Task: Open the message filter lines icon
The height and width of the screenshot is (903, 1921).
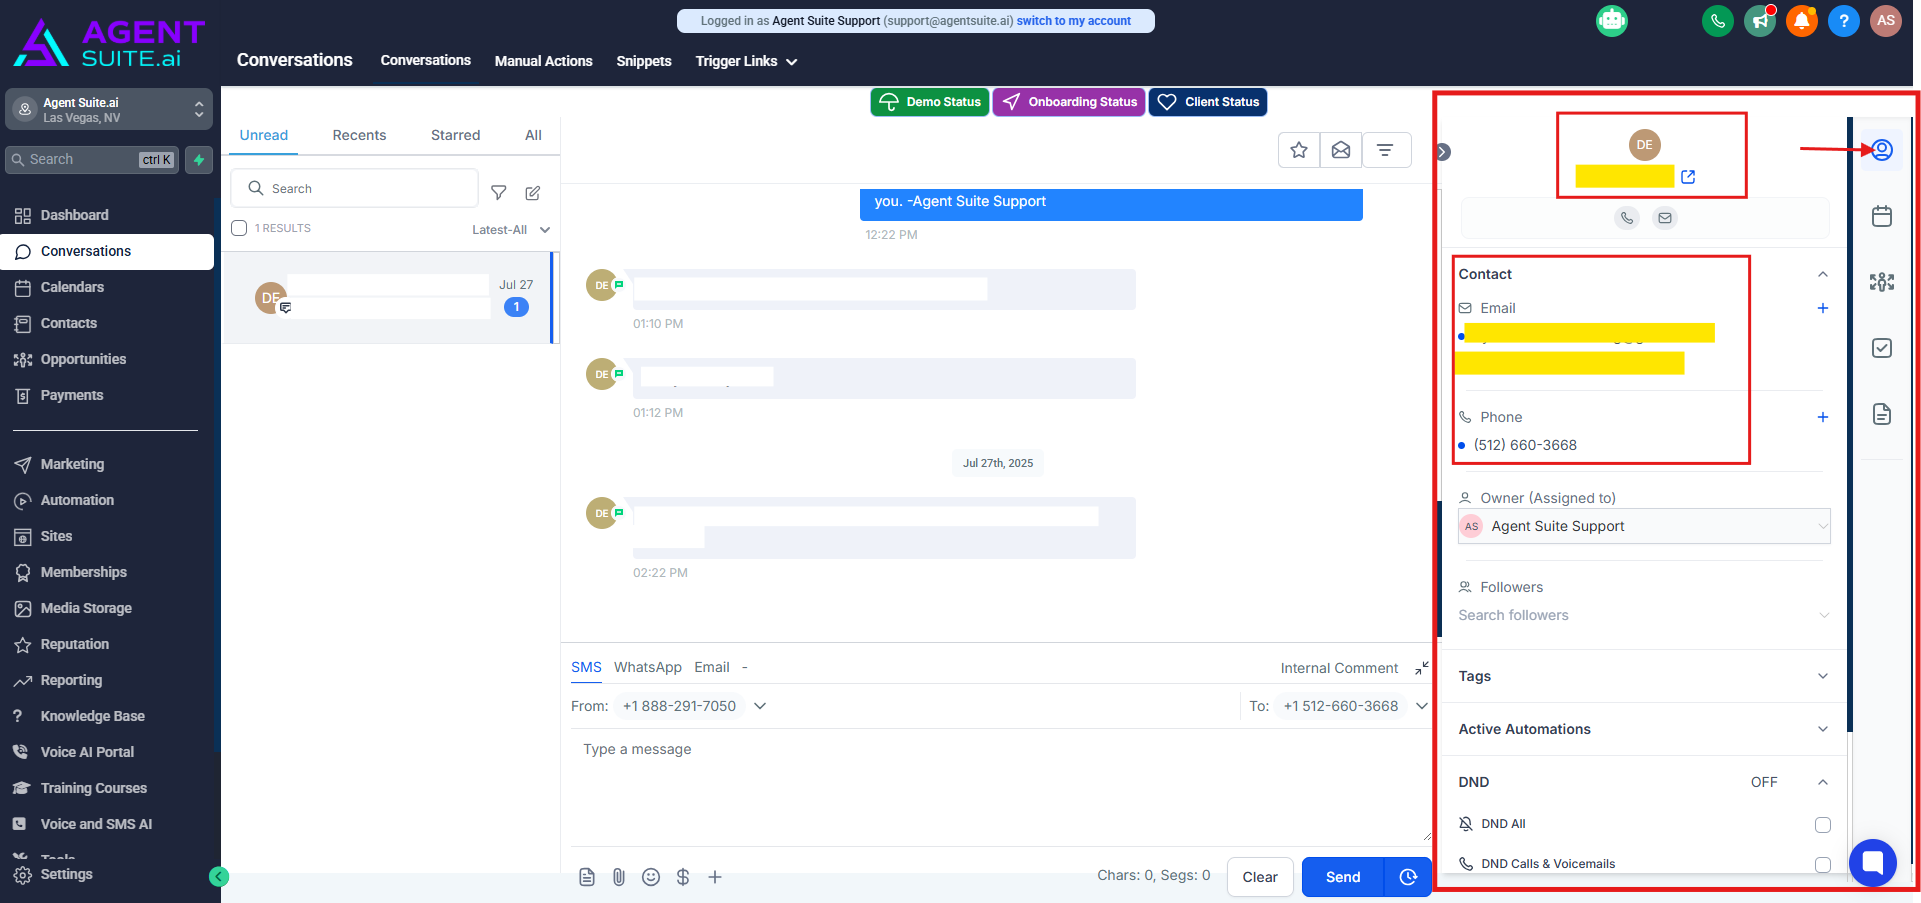Action: coord(1385,150)
